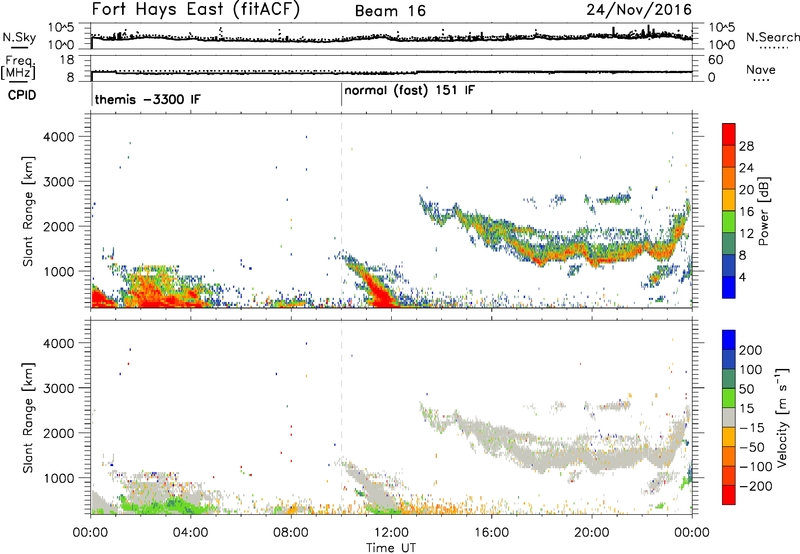The width and height of the screenshot is (800, 554).
Task: Click the 'CPID' row label
Action: [x=22, y=95]
